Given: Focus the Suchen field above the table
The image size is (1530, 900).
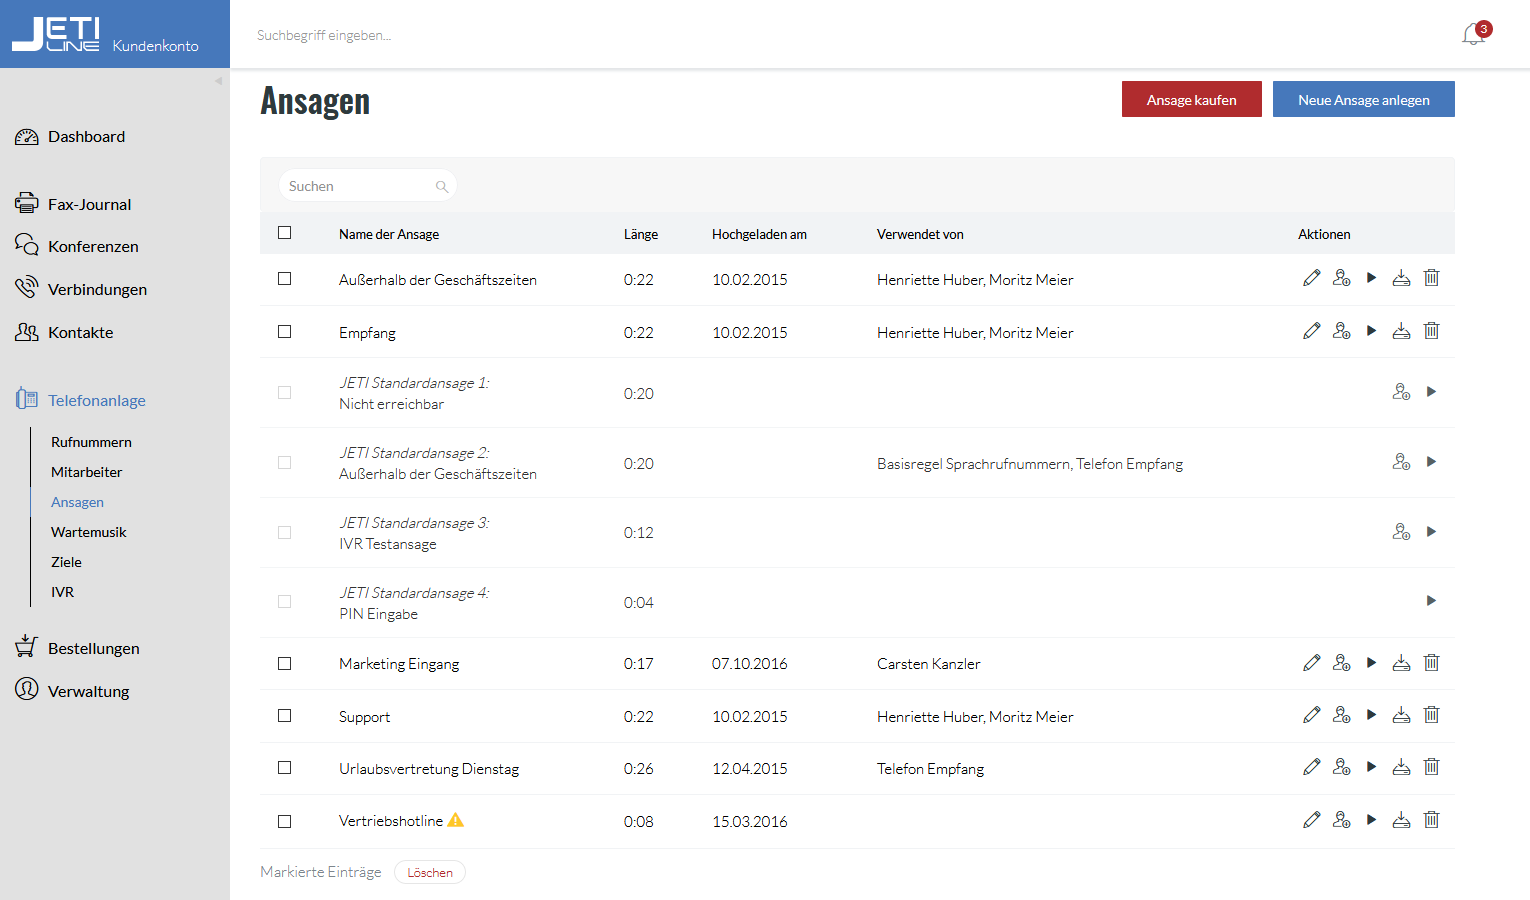Looking at the screenshot, I should click(x=367, y=186).
